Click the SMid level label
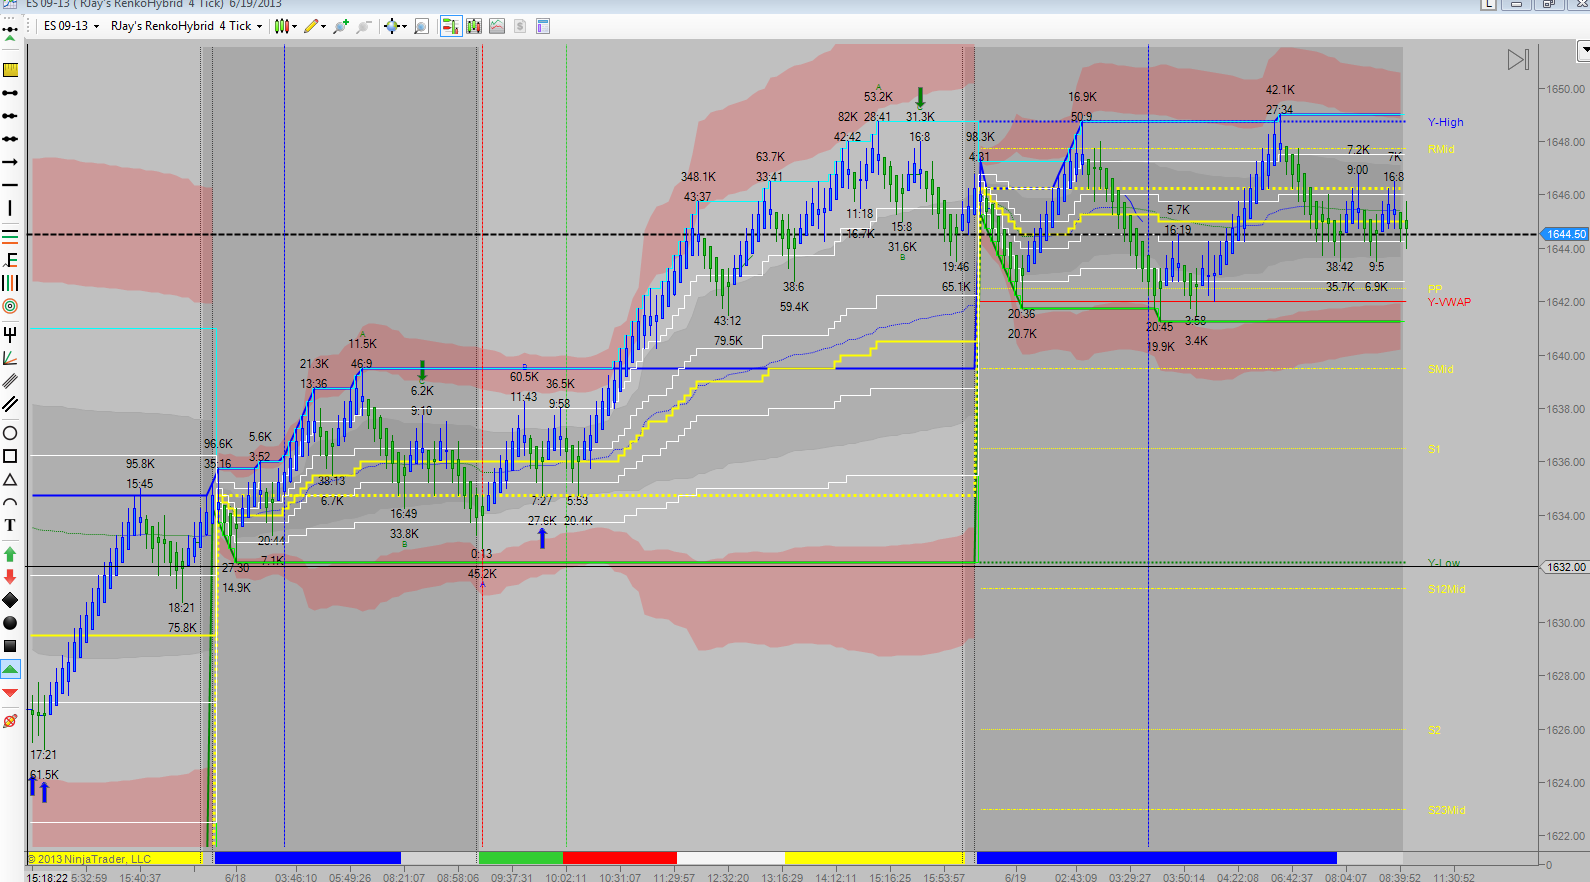Viewport: 1590px width, 882px height. click(x=1441, y=369)
